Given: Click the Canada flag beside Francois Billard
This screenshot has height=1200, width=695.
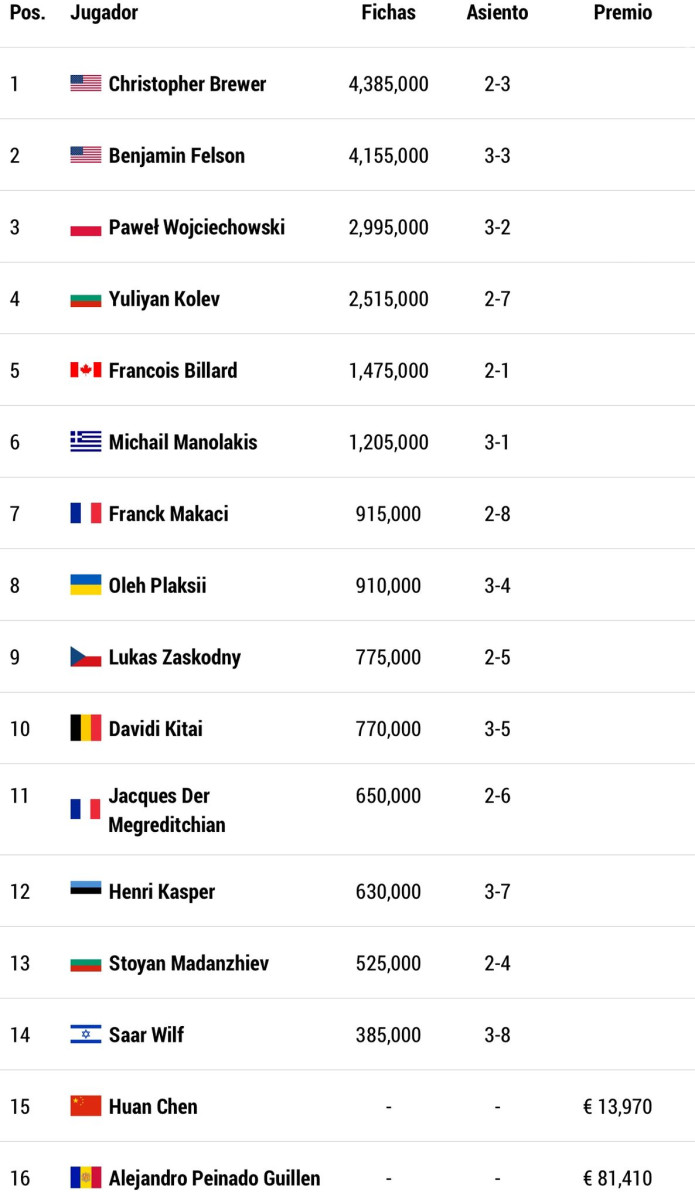Looking at the screenshot, I should coord(85,370).
